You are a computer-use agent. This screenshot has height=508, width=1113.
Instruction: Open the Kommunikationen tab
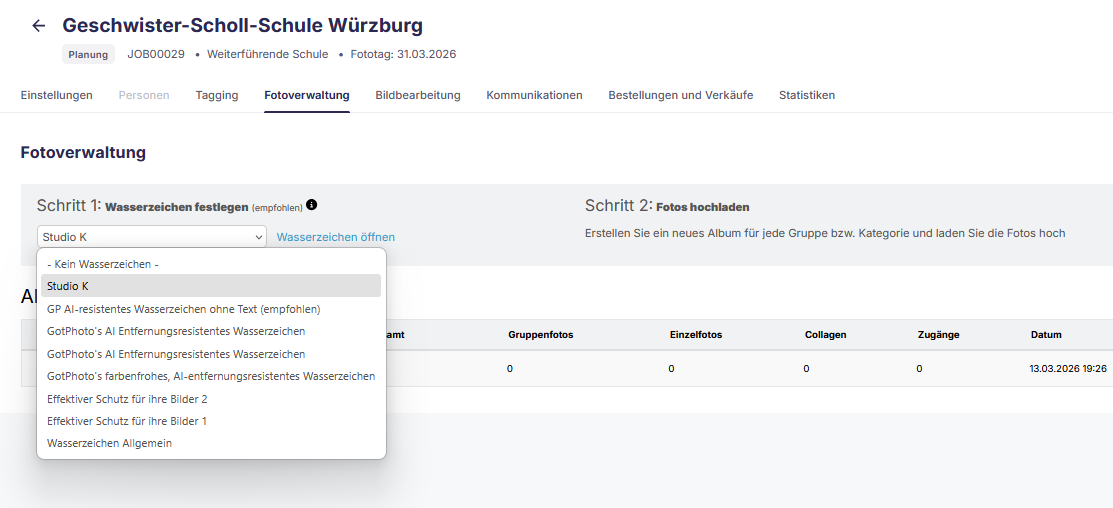point(534,95)
